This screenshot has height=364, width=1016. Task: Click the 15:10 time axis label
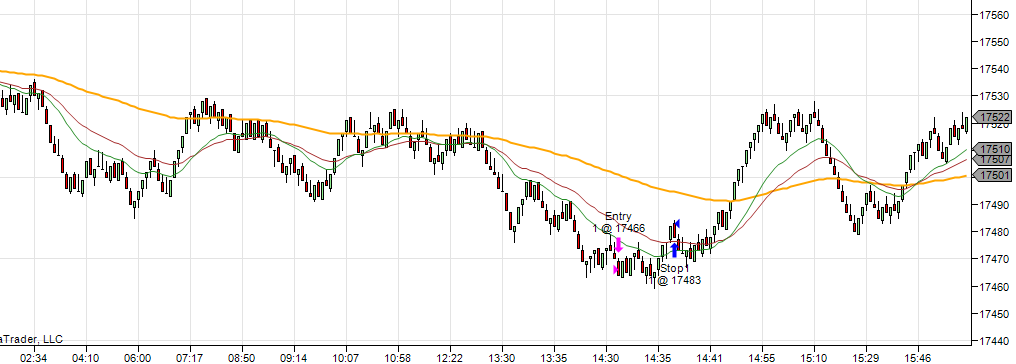[814, 358]
